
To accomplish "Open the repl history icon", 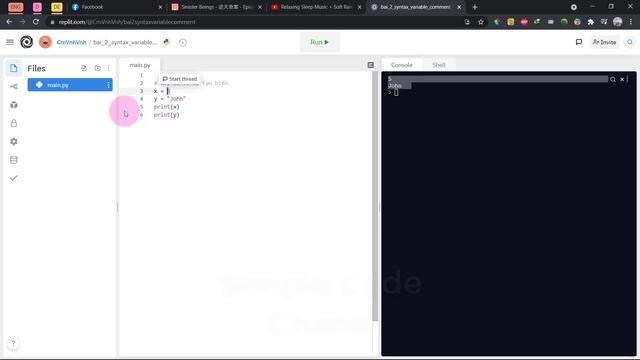I will pyautogui.click(x=182, y=42).
